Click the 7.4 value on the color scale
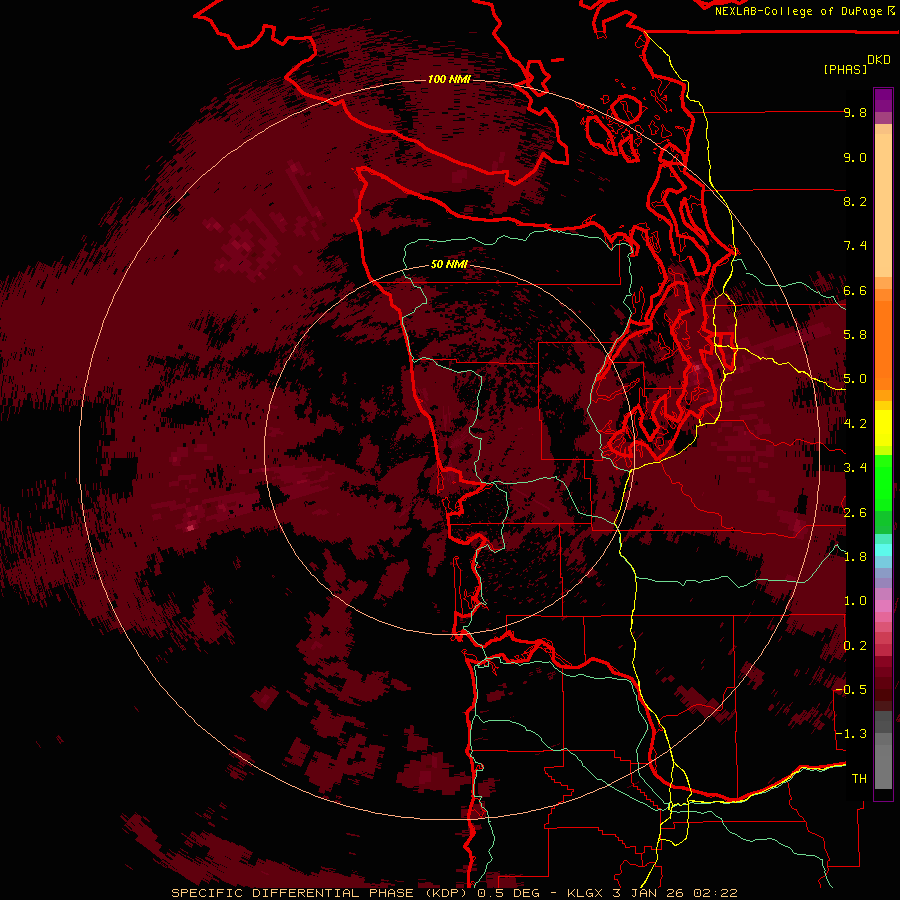 pos(855,246)
